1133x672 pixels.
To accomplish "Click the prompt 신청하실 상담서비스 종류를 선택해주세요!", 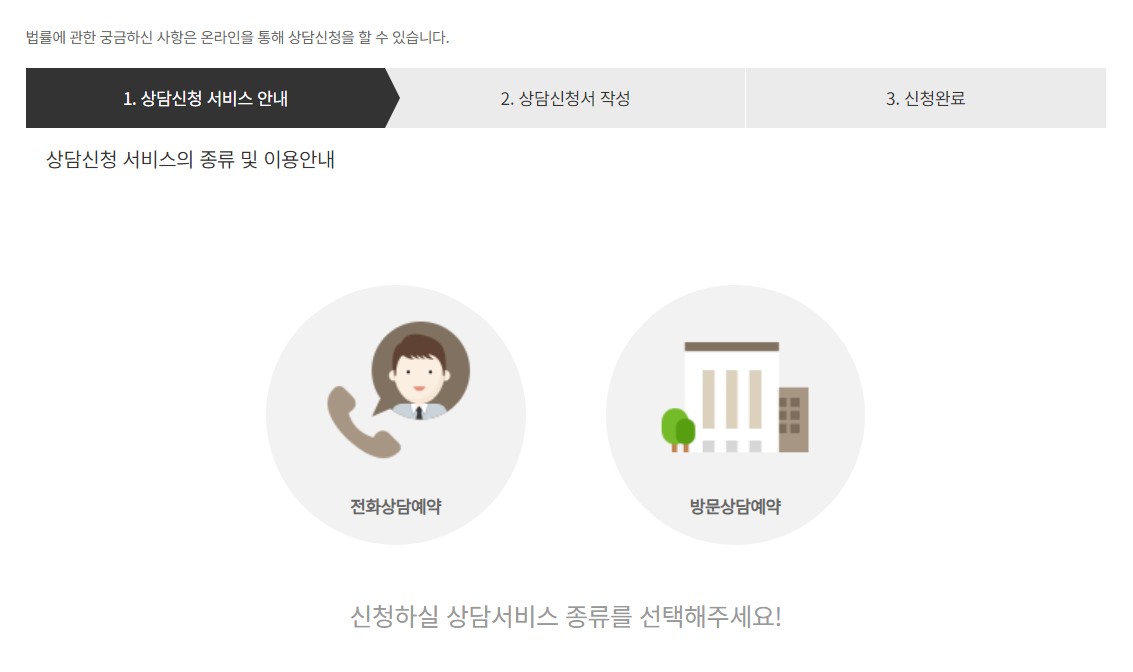I will 566,616.
